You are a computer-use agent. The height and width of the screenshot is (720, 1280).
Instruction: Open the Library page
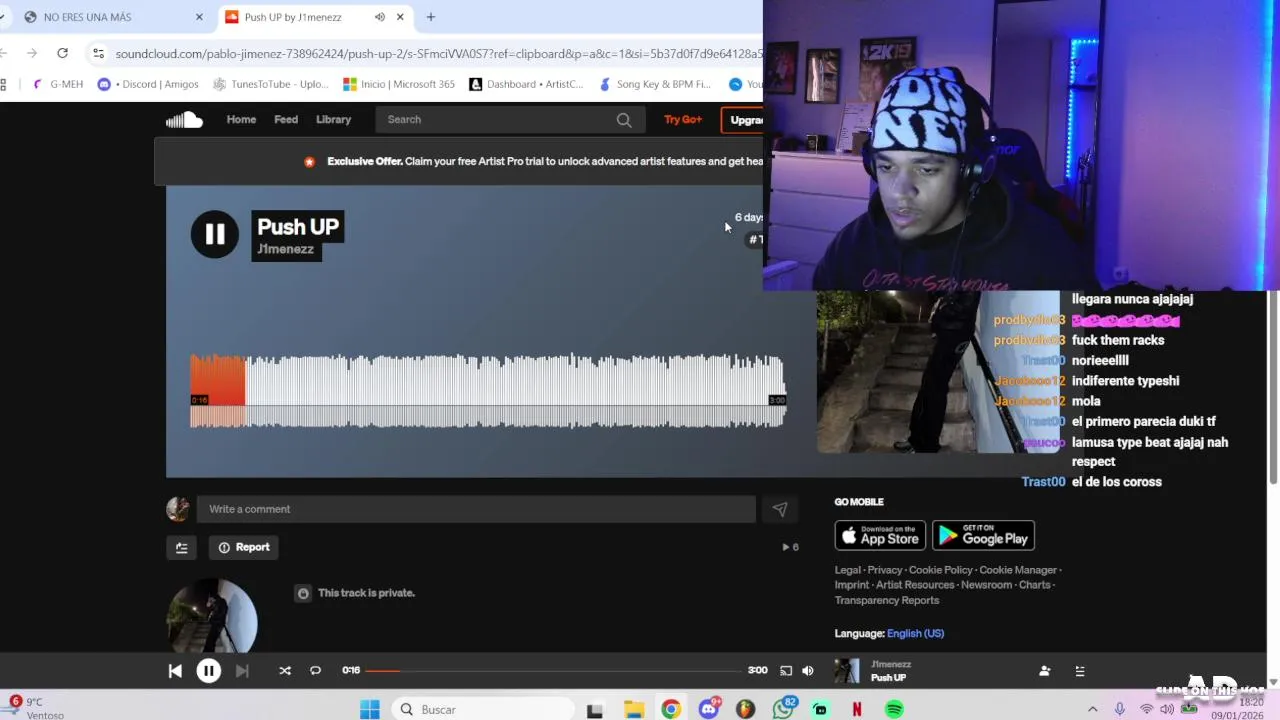(333, 120)
